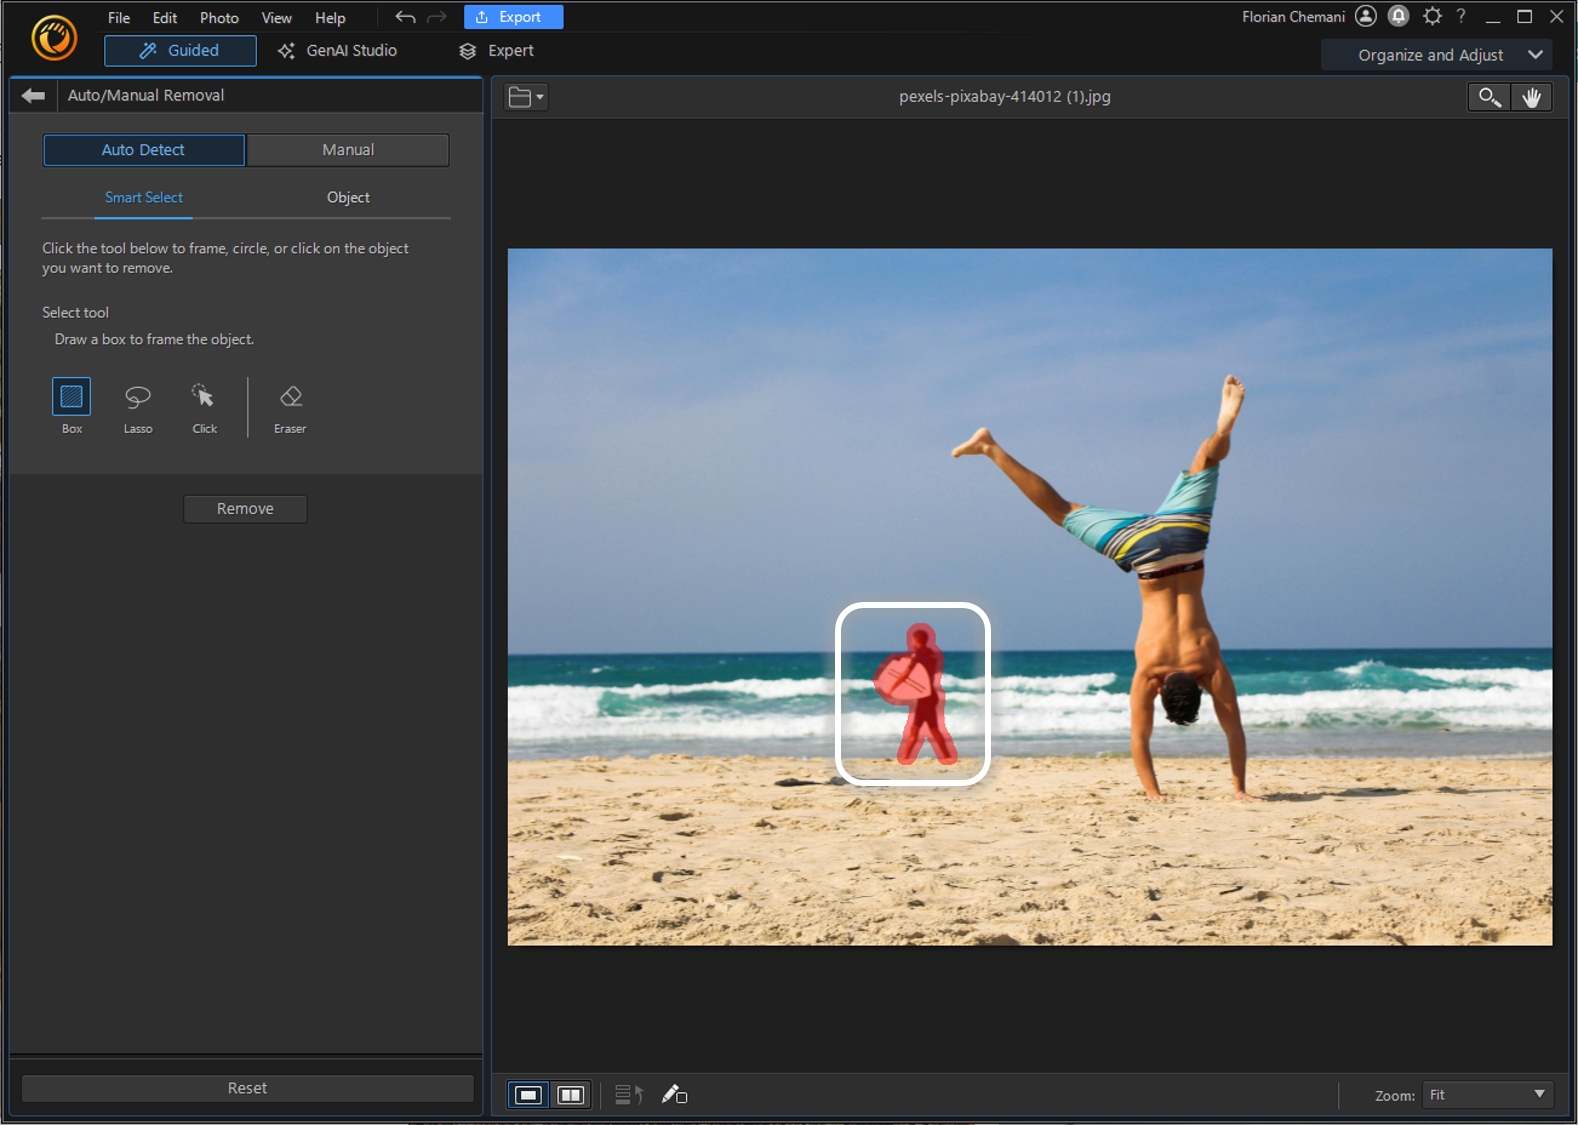Expand the Organize and Adjust dropdown
The width and height of the screenshot is (1578, 1125).
(x=1436, y=55)
